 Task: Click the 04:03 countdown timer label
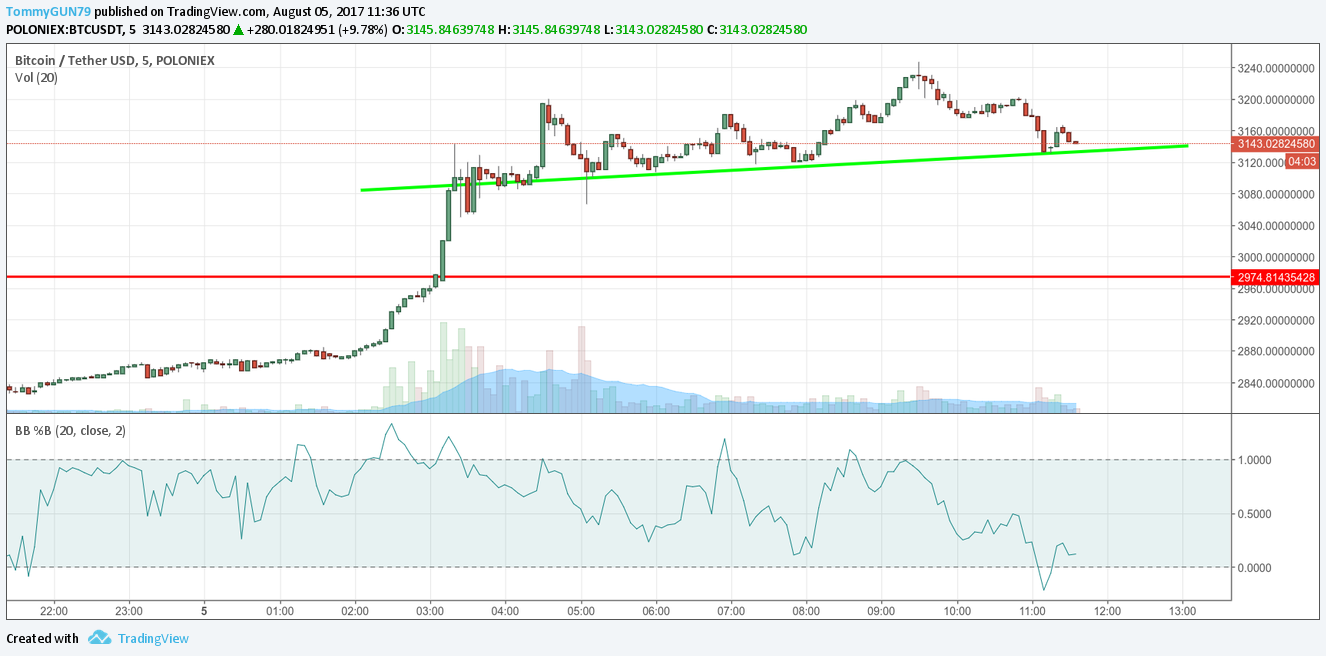pyautogui.click(x=1302, y=161)
